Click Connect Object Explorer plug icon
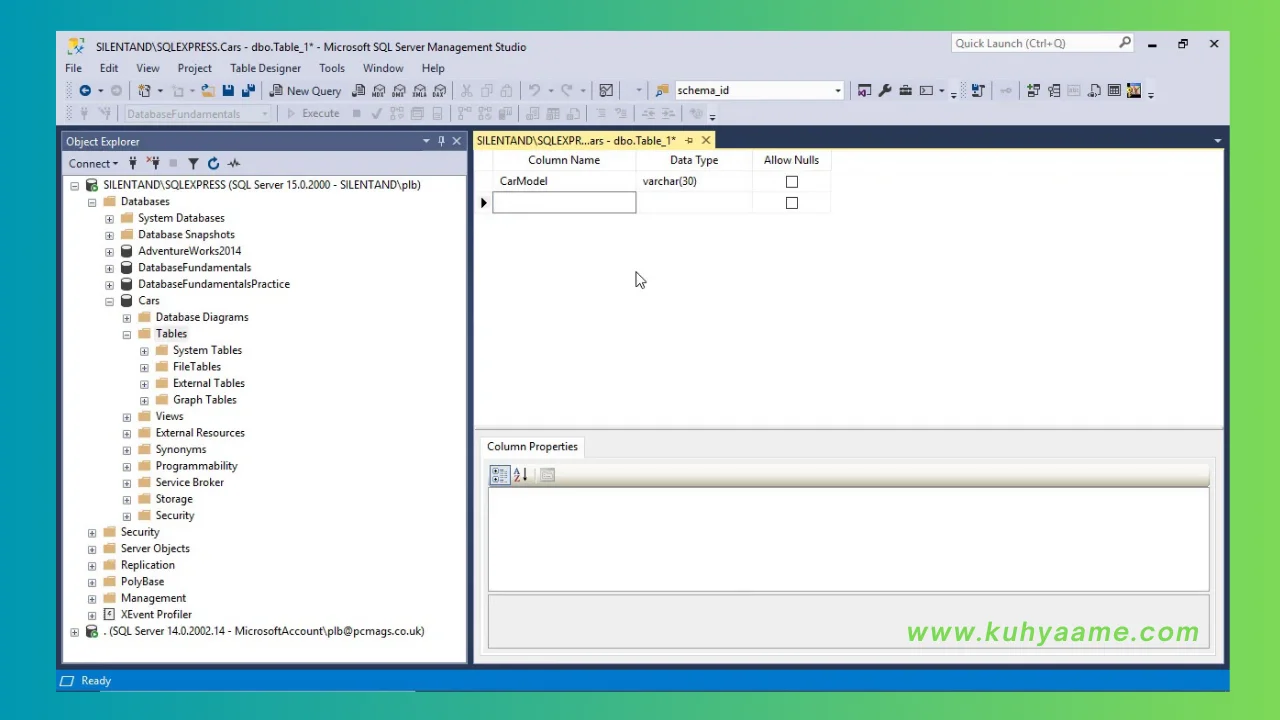Image resolution: width=1280 pixels, height=720 pixels. (x=133, y=163)
